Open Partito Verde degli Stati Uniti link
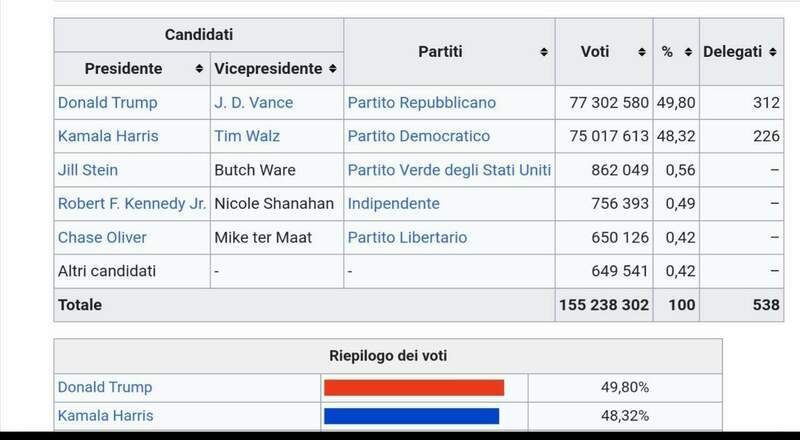Image resolution: width=800 pixels, height=440 pixels. 449,170
